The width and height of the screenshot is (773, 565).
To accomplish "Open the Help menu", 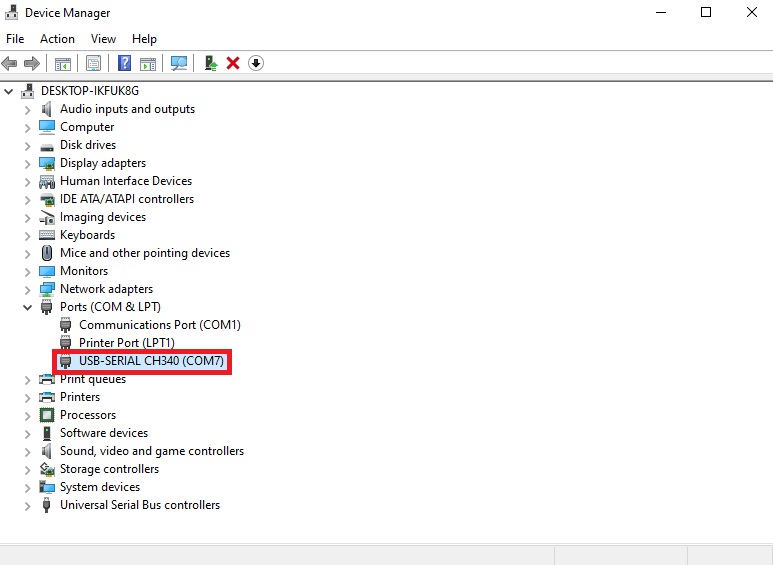I will (x=144, y=39).
